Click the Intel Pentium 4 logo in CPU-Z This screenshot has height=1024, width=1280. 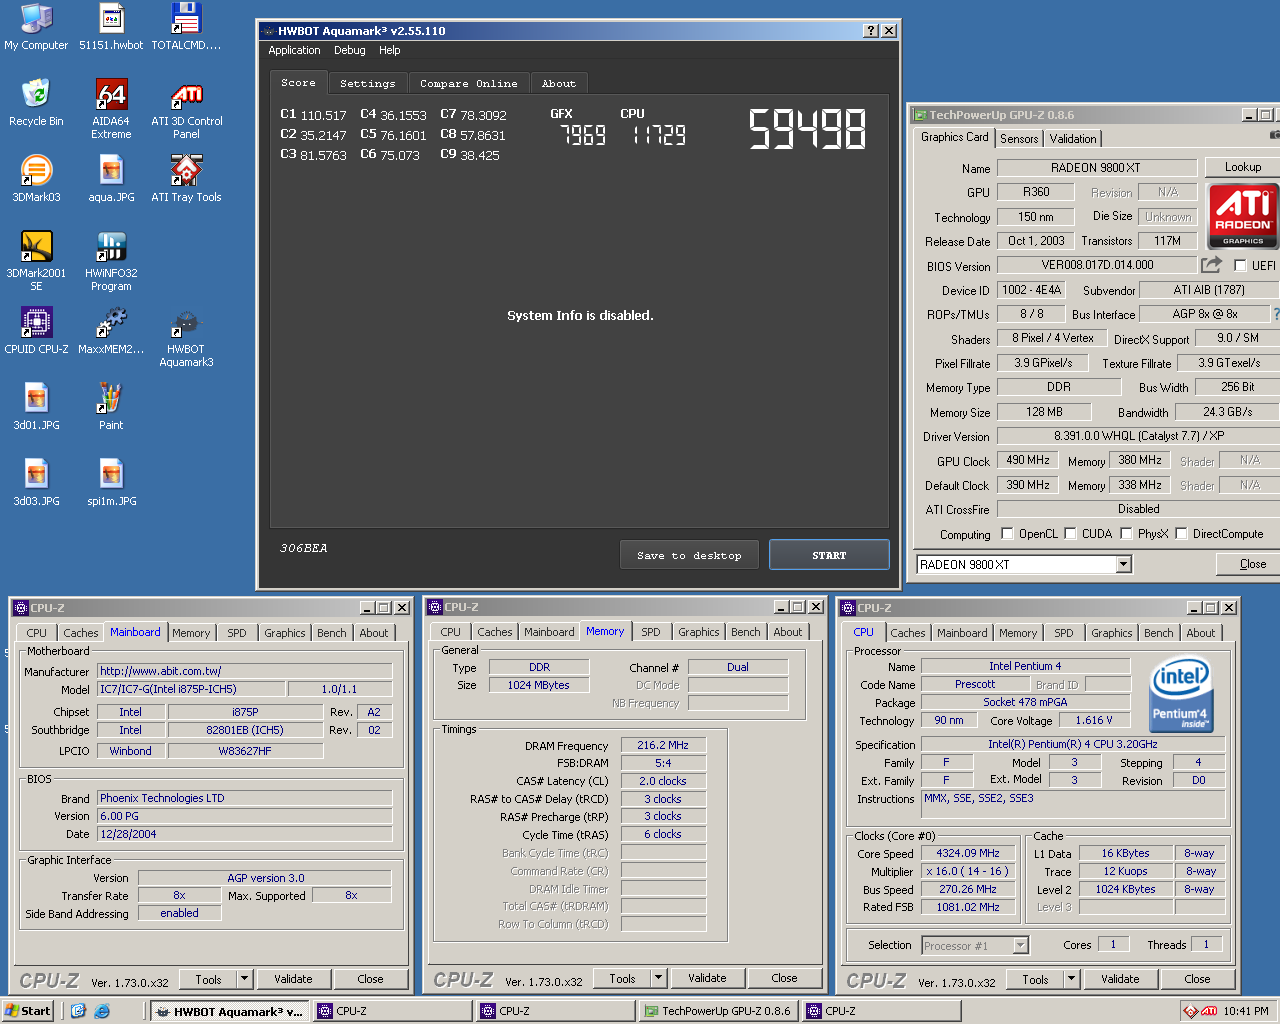click(1181, 695)
